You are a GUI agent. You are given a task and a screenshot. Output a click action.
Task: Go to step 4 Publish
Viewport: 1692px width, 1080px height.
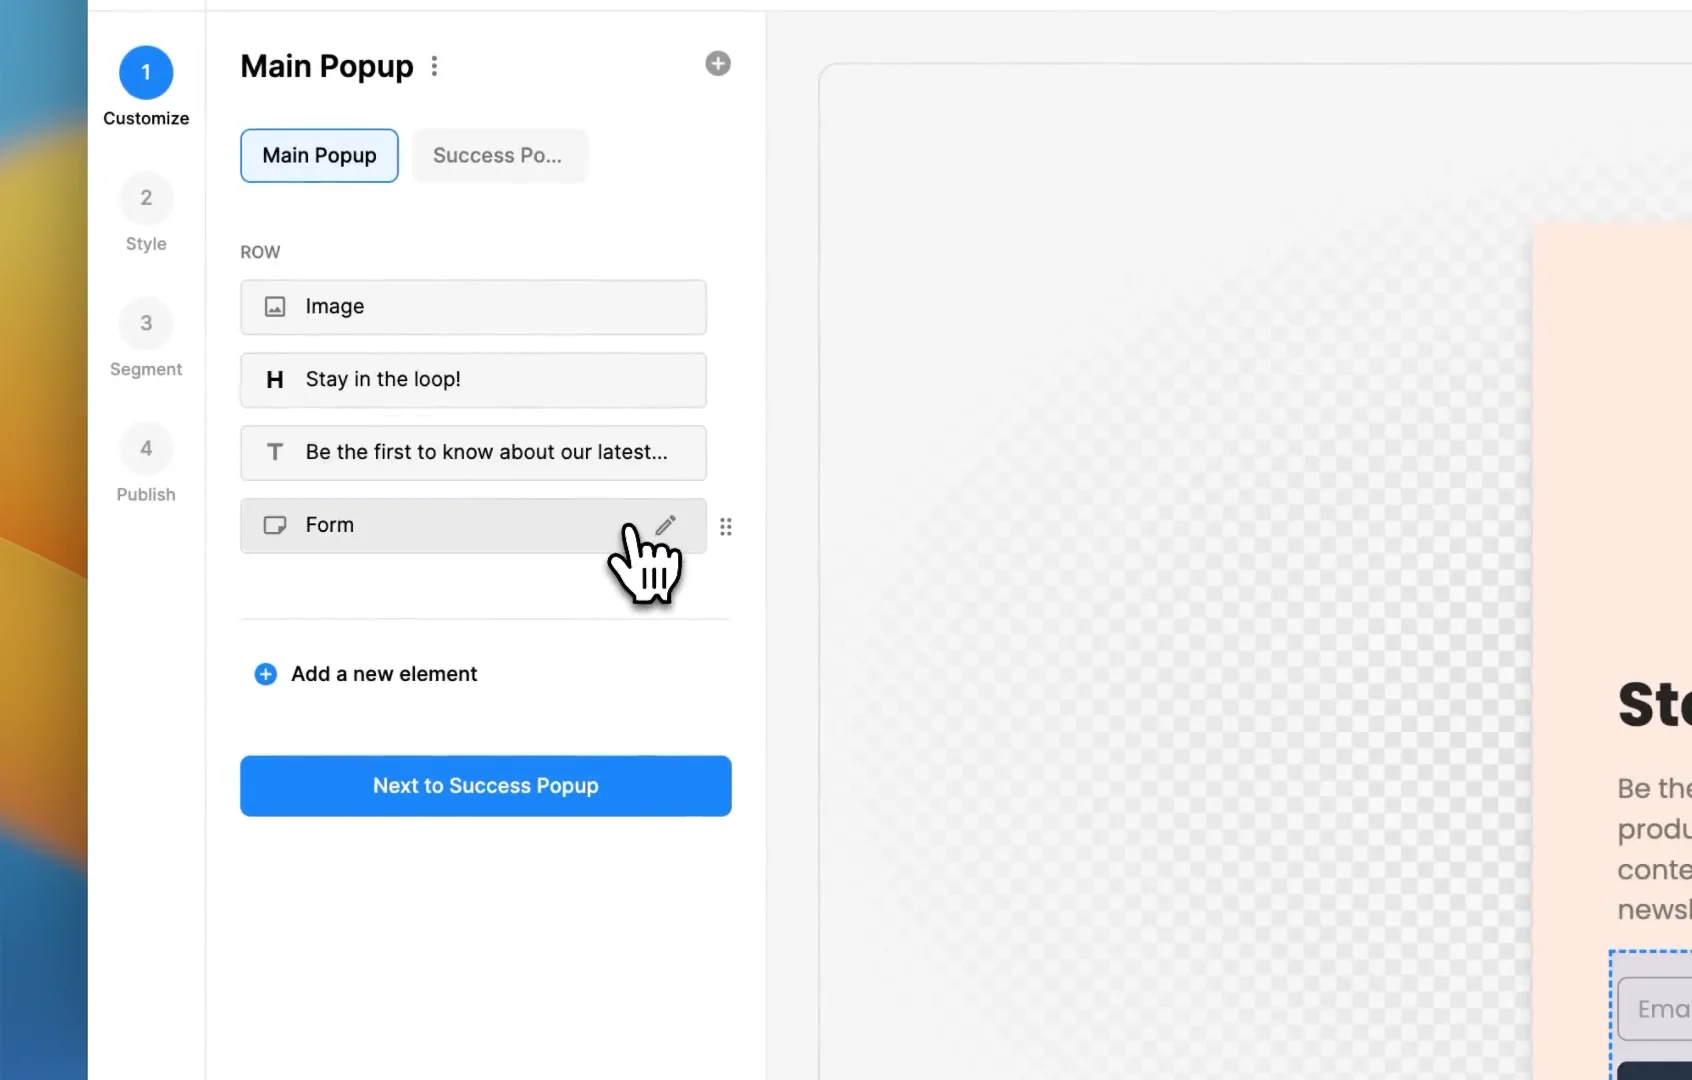pos(146,448)
